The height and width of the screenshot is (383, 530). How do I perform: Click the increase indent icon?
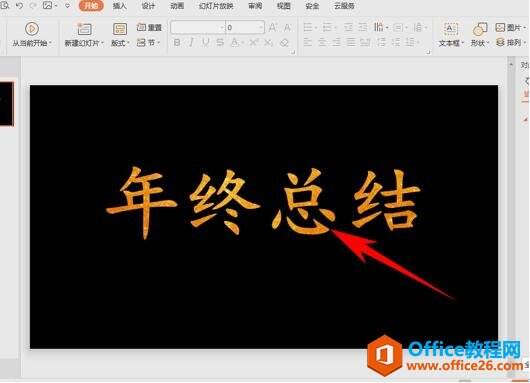[x=363, y=27]
